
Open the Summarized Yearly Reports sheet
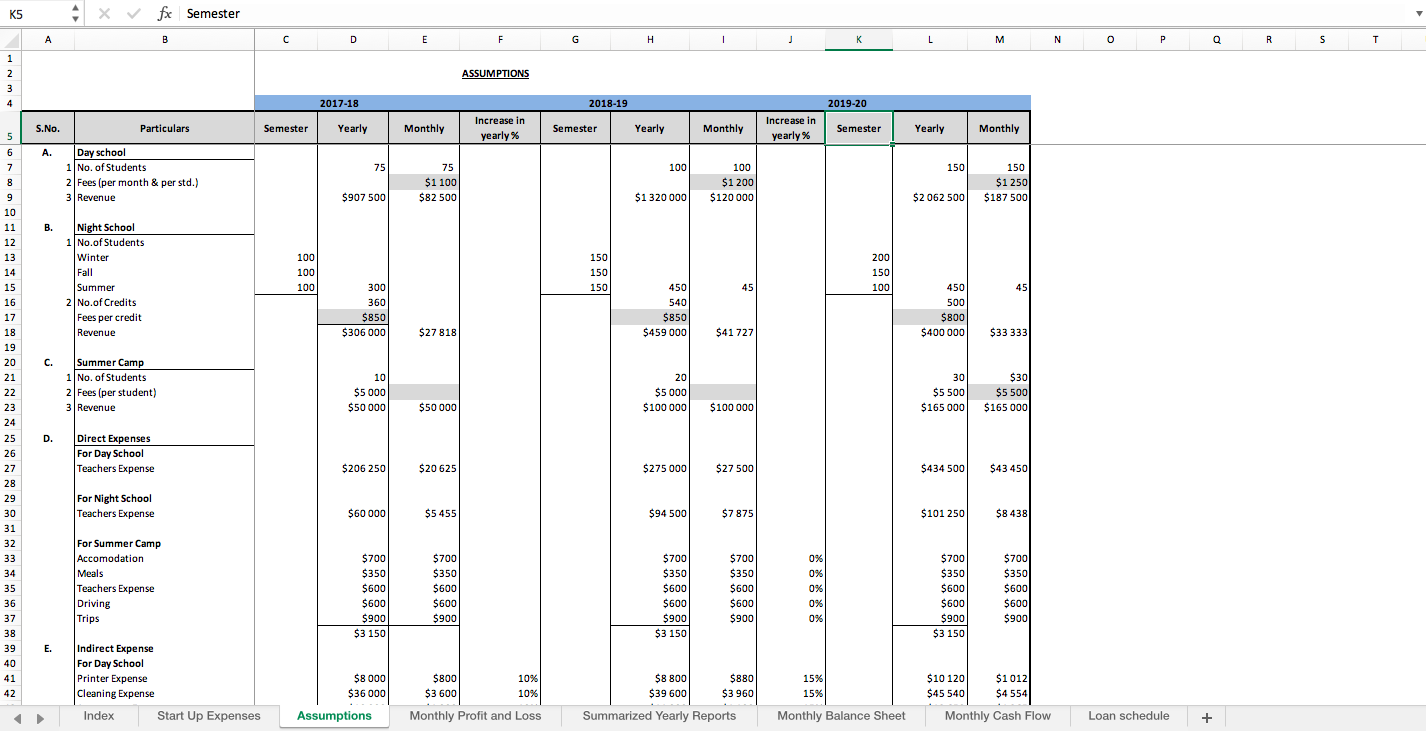coord(659,716)
